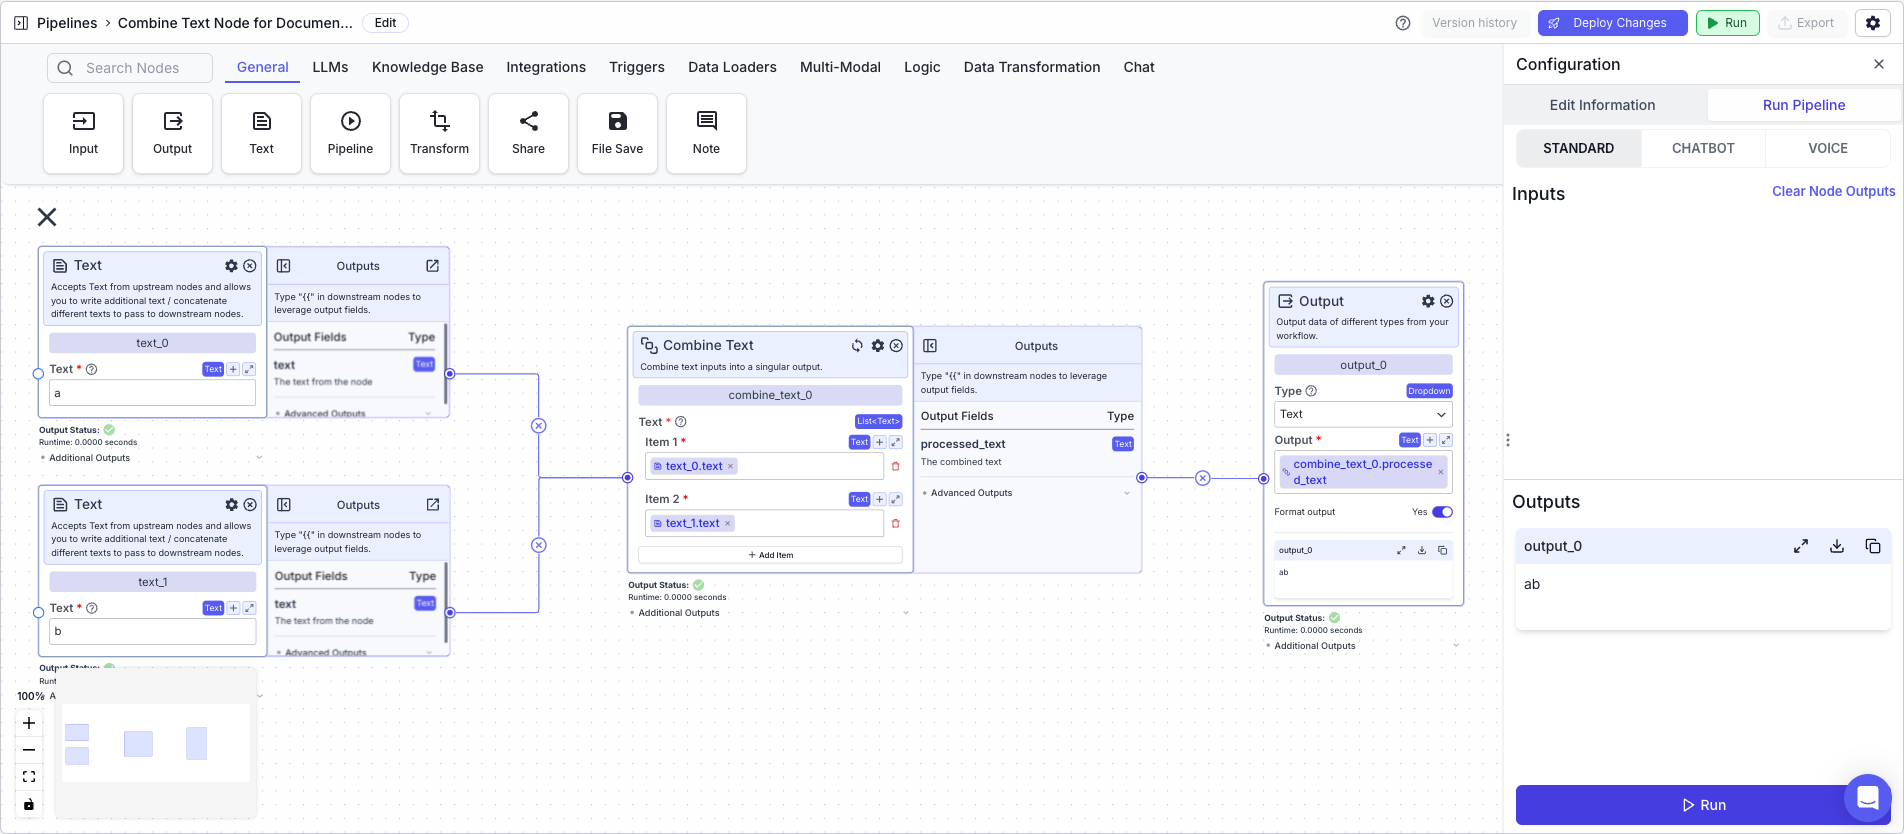The width and height of the screenshot is (1904, 834).
Task: Click the refresh icon on Combine Text node
Action: click(857, 346)
